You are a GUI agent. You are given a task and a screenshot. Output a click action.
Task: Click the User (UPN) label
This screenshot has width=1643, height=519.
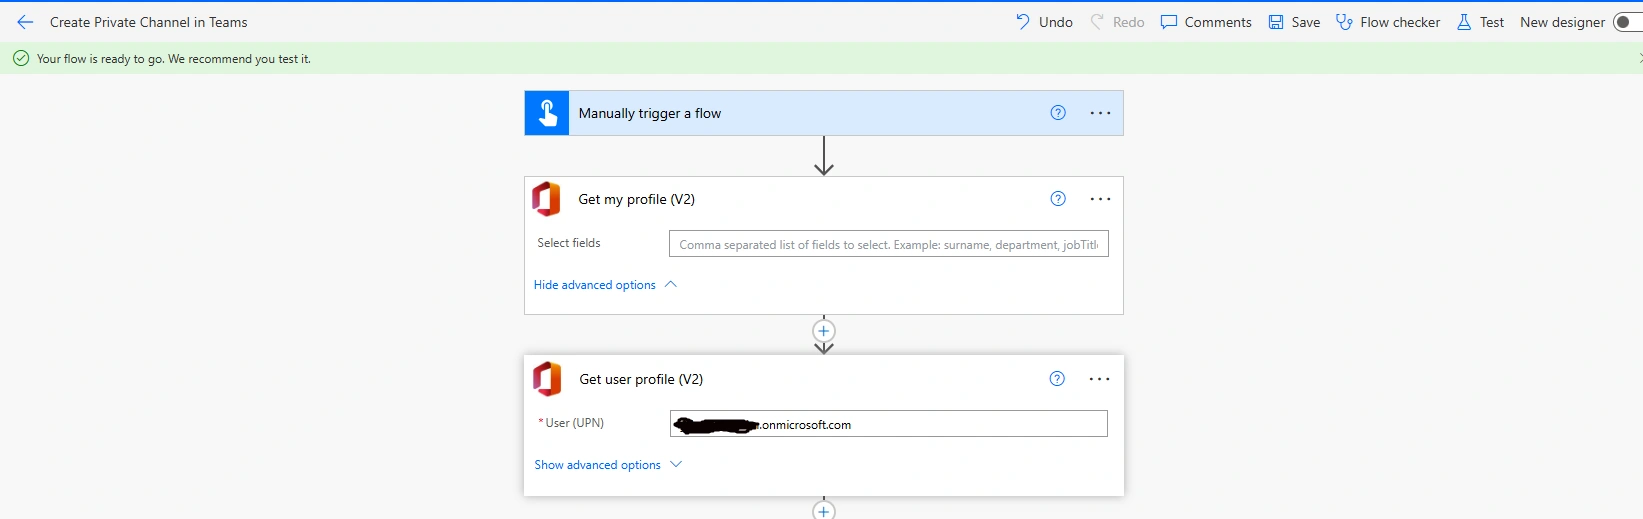[574, 423]
